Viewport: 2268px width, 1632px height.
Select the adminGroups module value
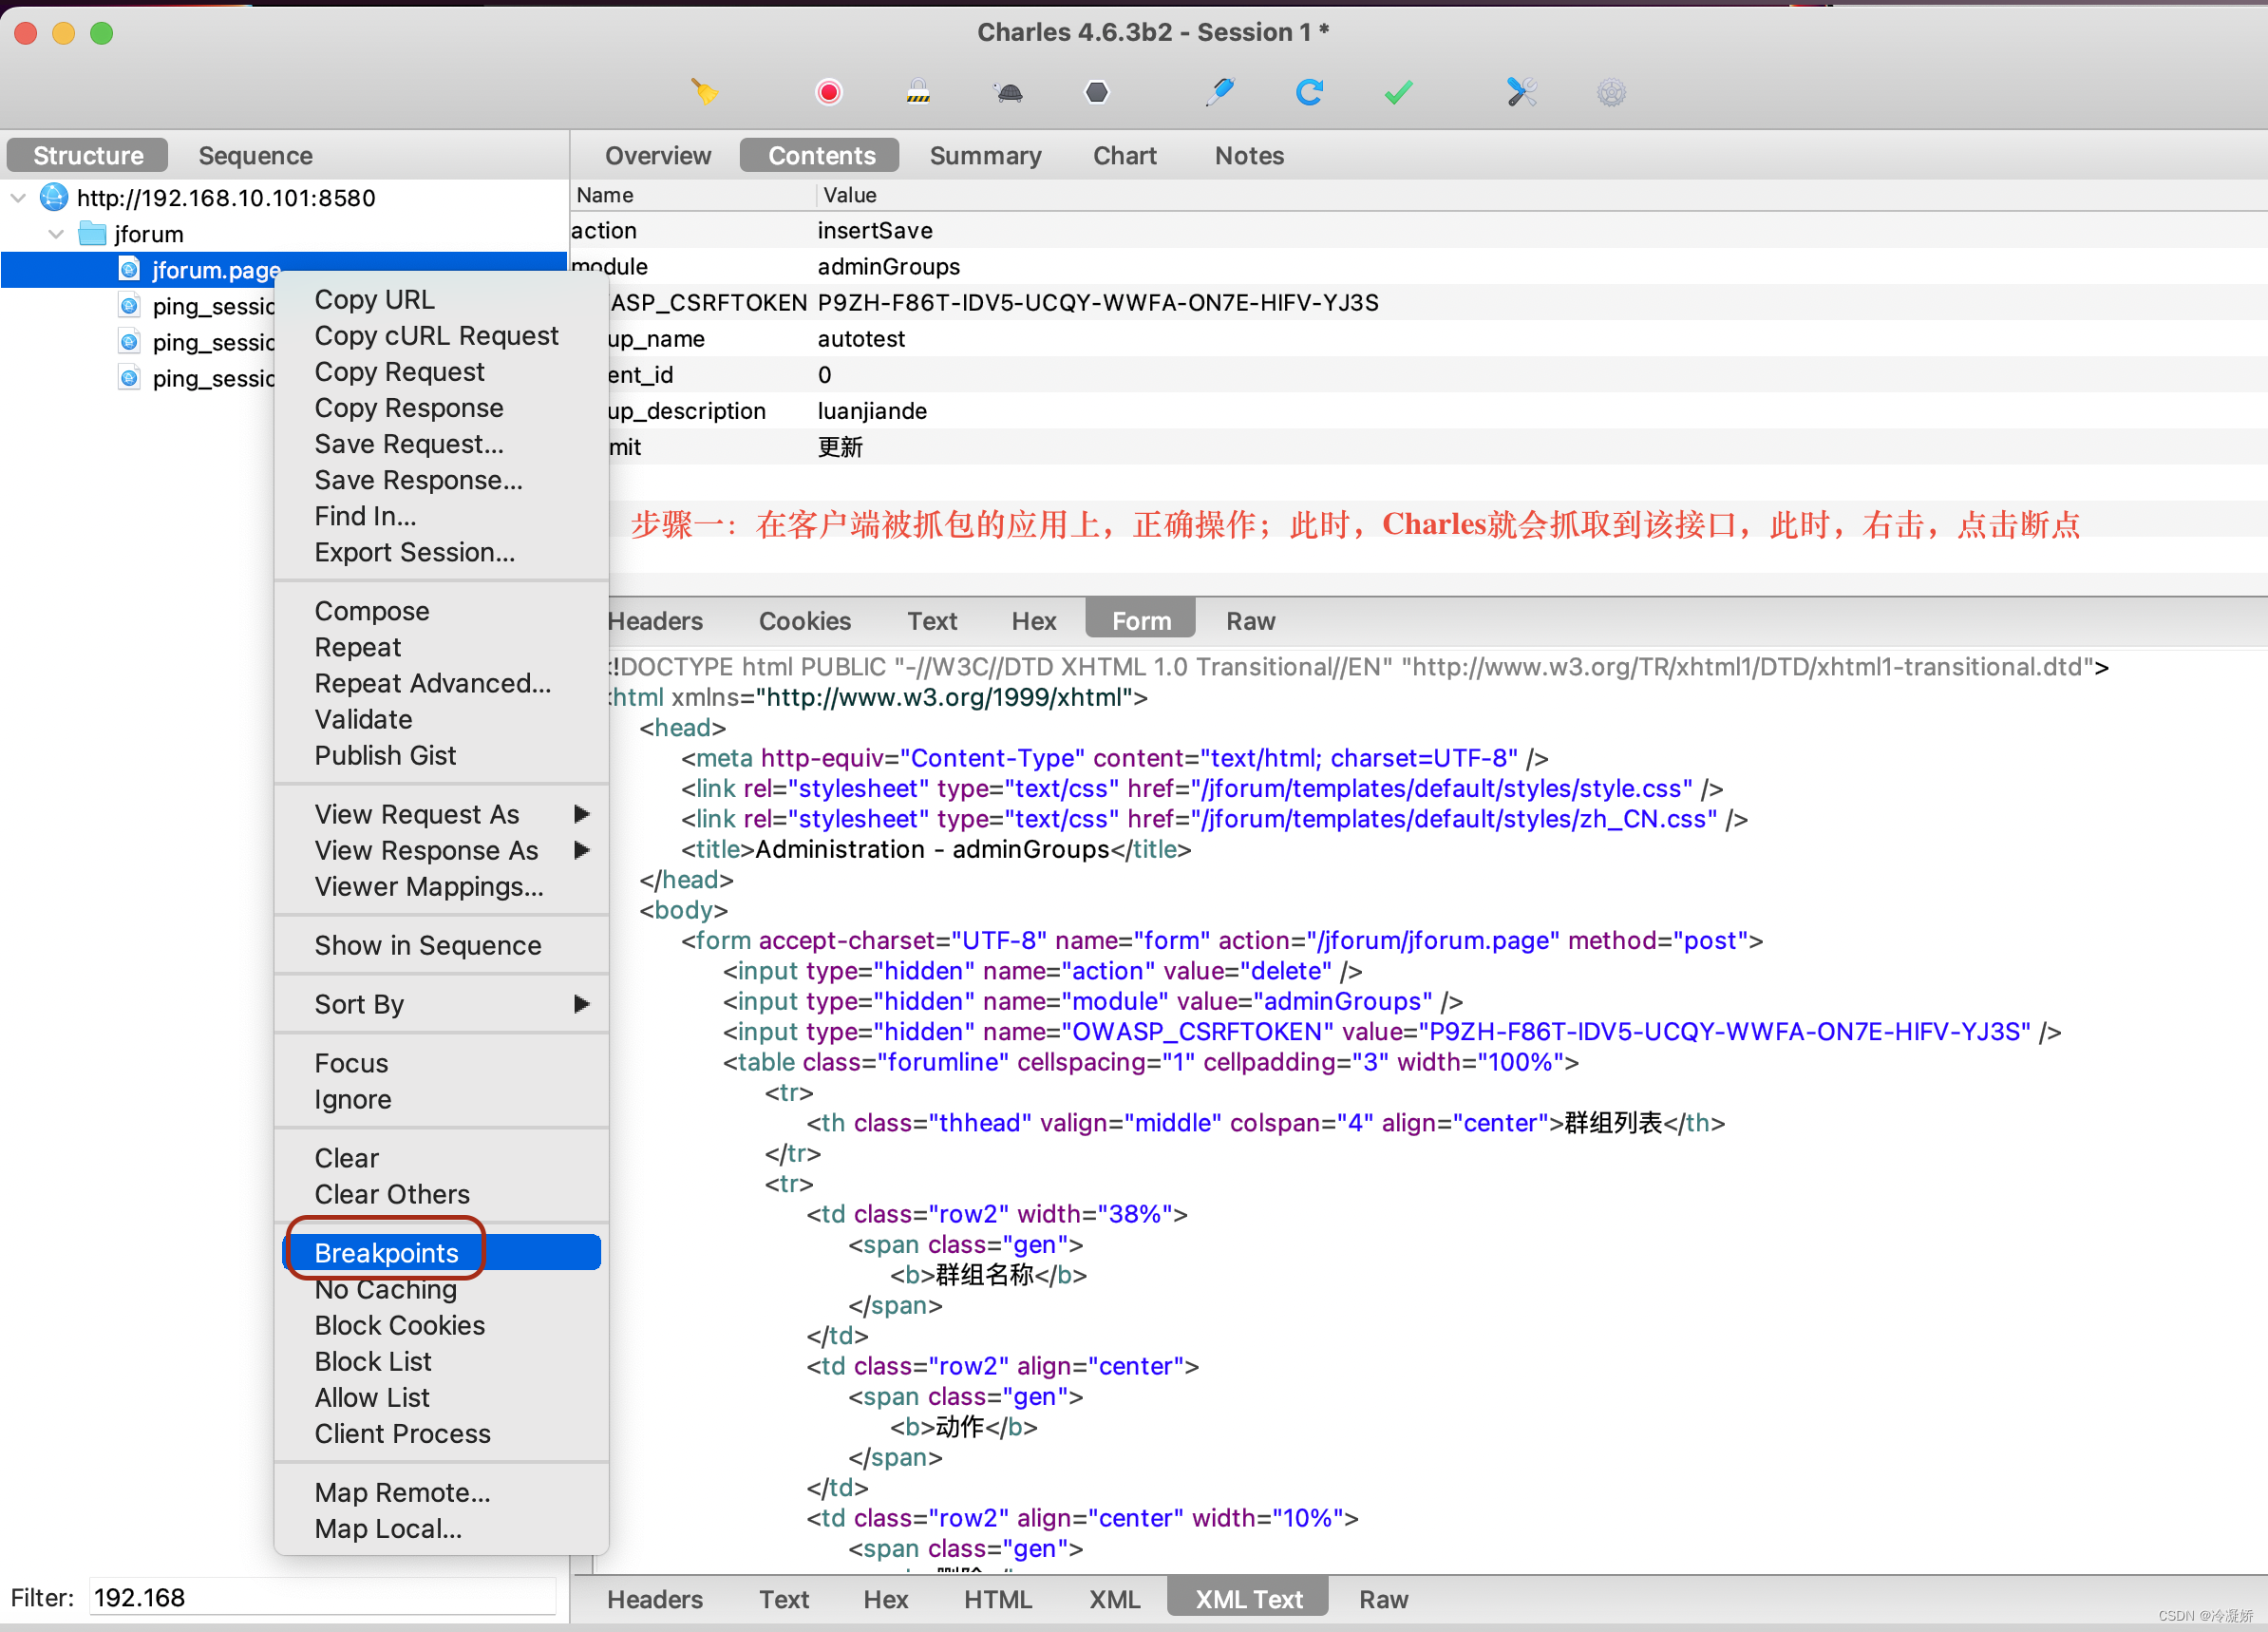[888, 266]
